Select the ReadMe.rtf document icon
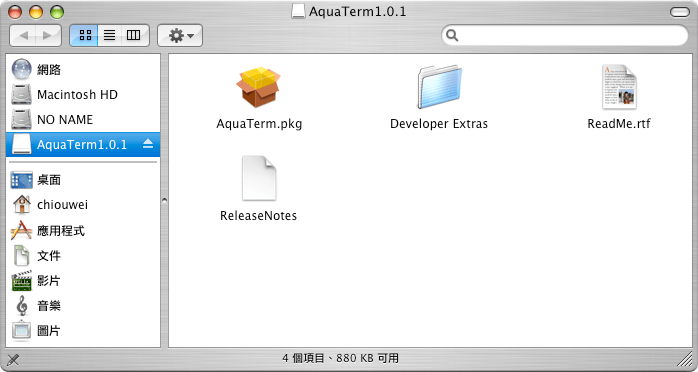The width and height of the screenshot is (698, 372). coord(619,87)
